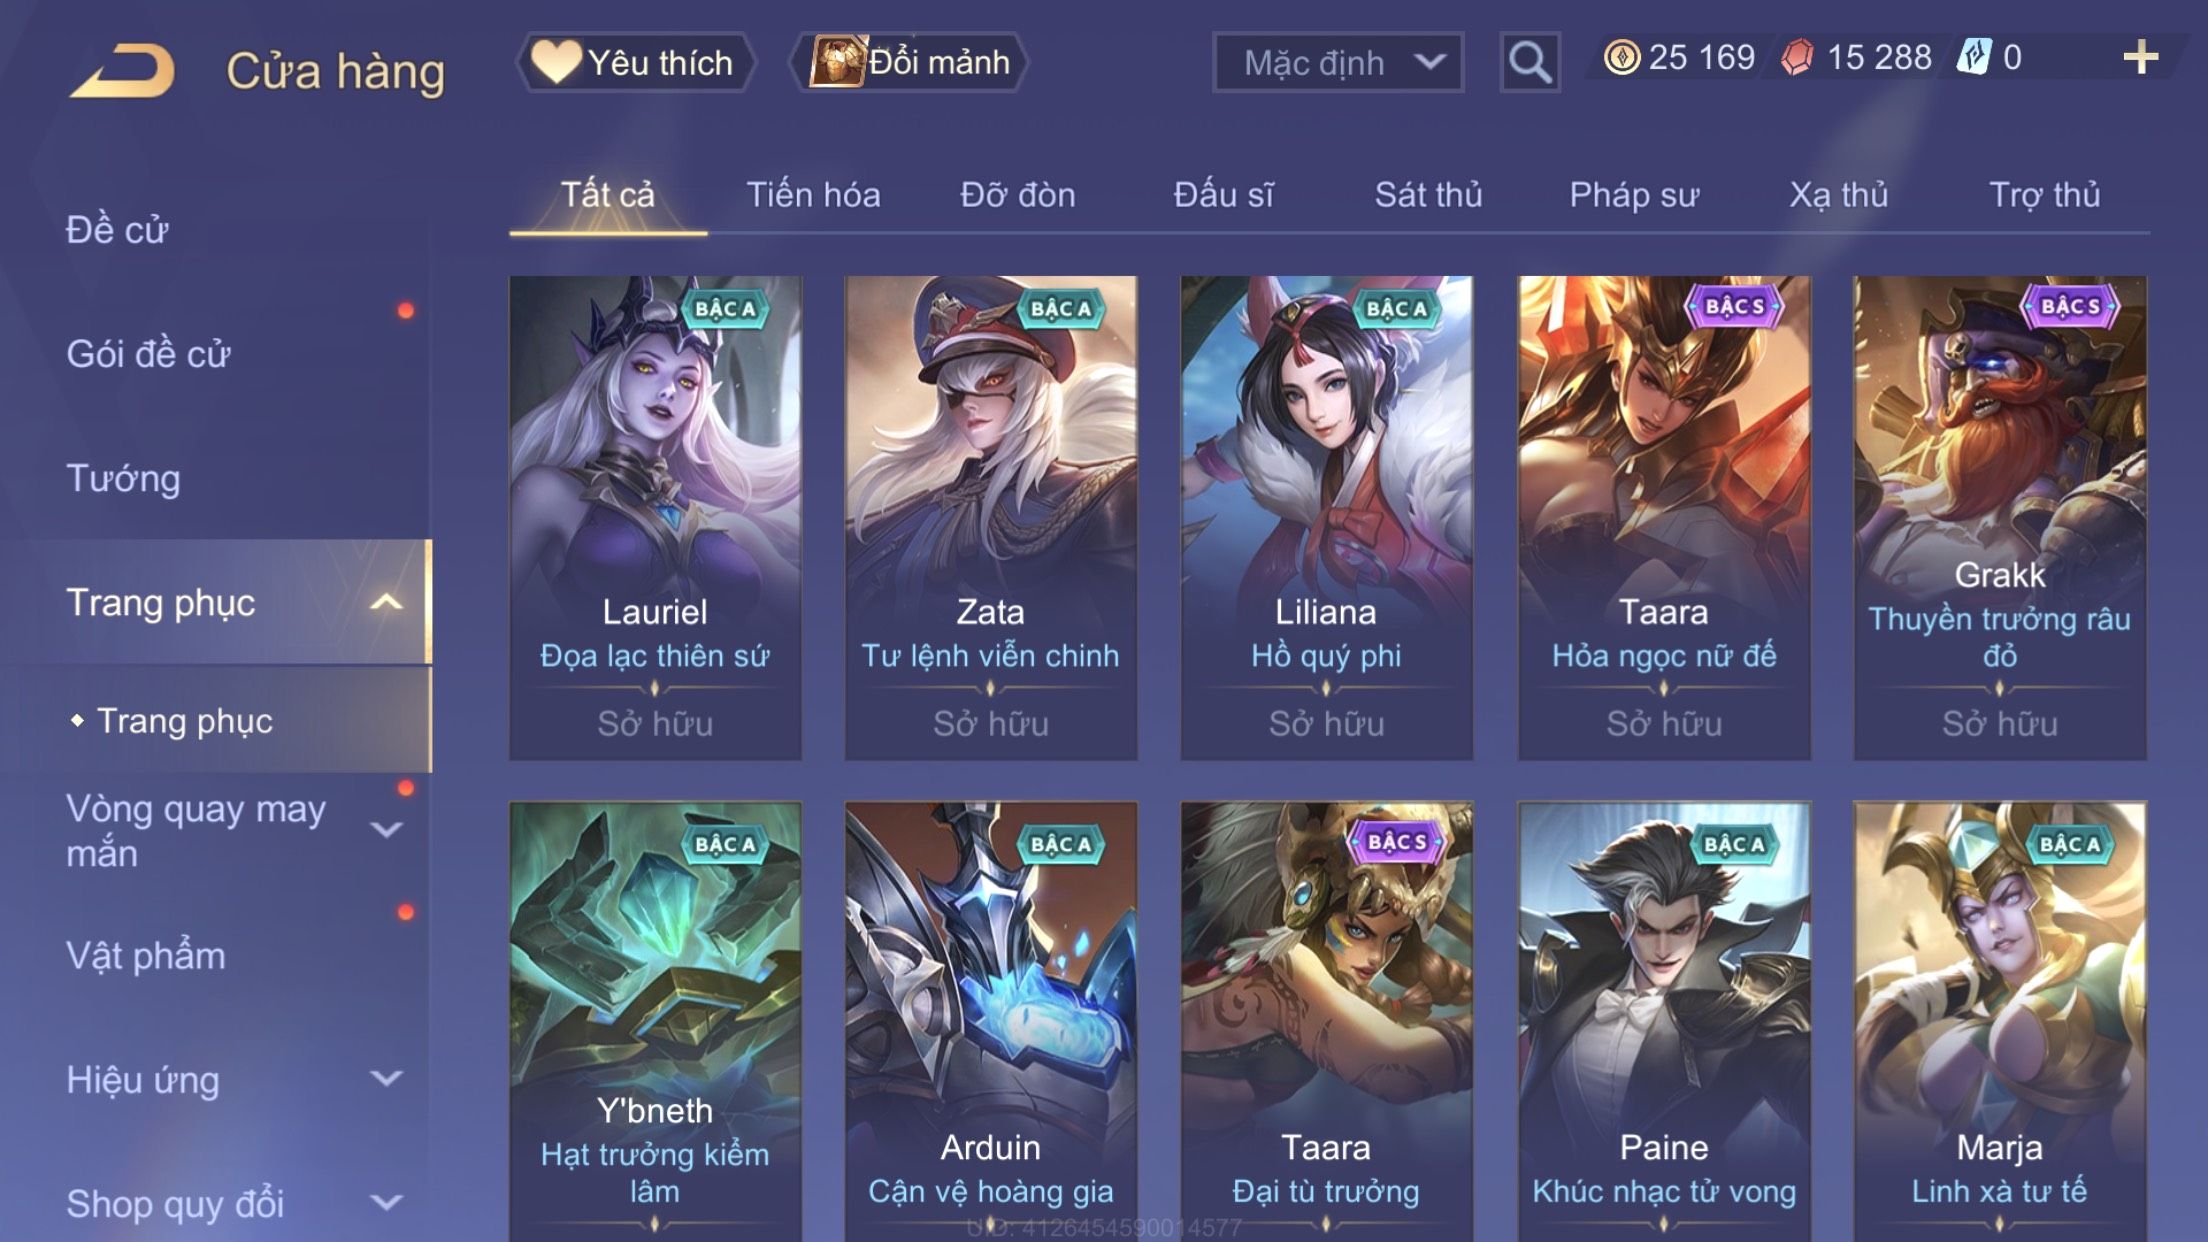The width and height of the screenshot is (2208, 1242).
Task: Open the Mặc định sort dropdown
Action: coord(1338,62)
